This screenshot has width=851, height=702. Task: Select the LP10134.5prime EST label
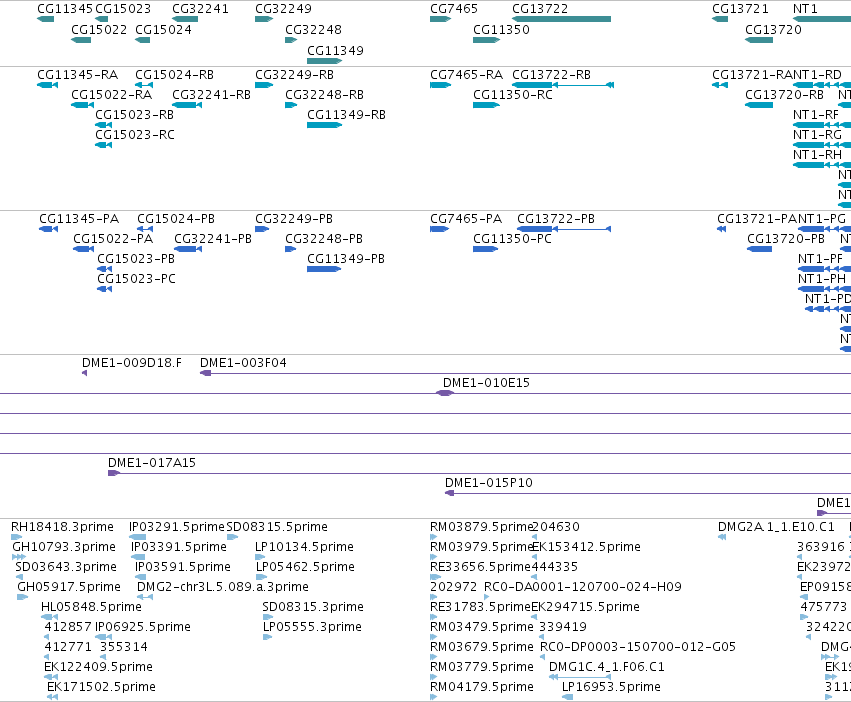coord(304,547)
